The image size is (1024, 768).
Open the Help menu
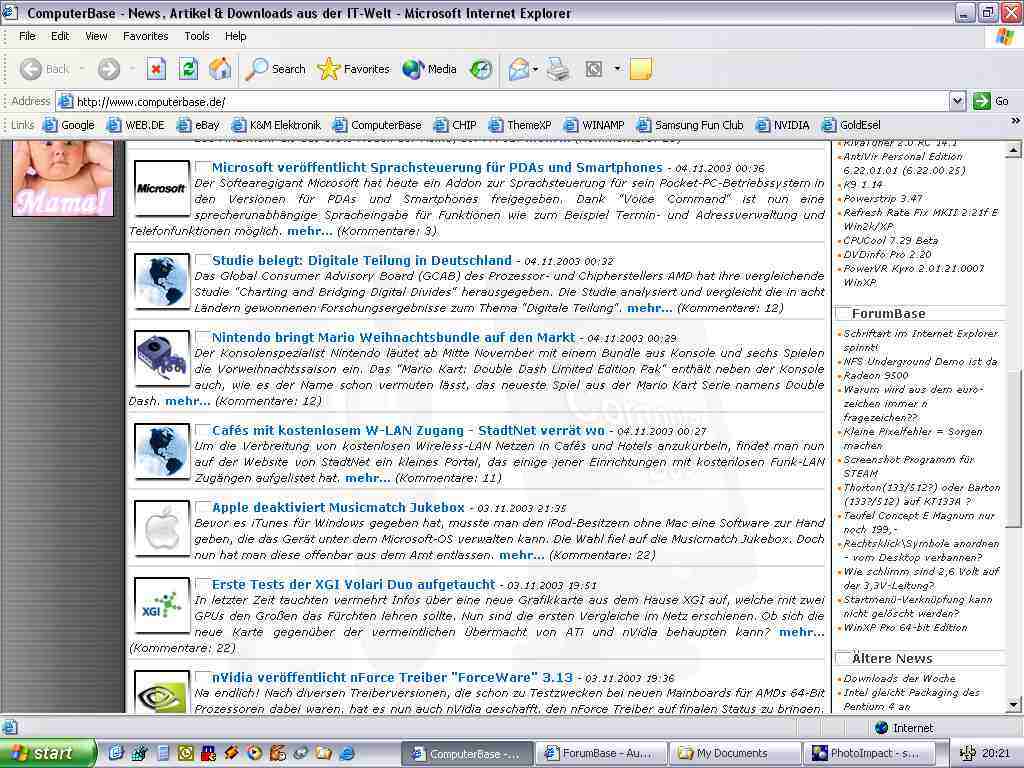[236, 36]
